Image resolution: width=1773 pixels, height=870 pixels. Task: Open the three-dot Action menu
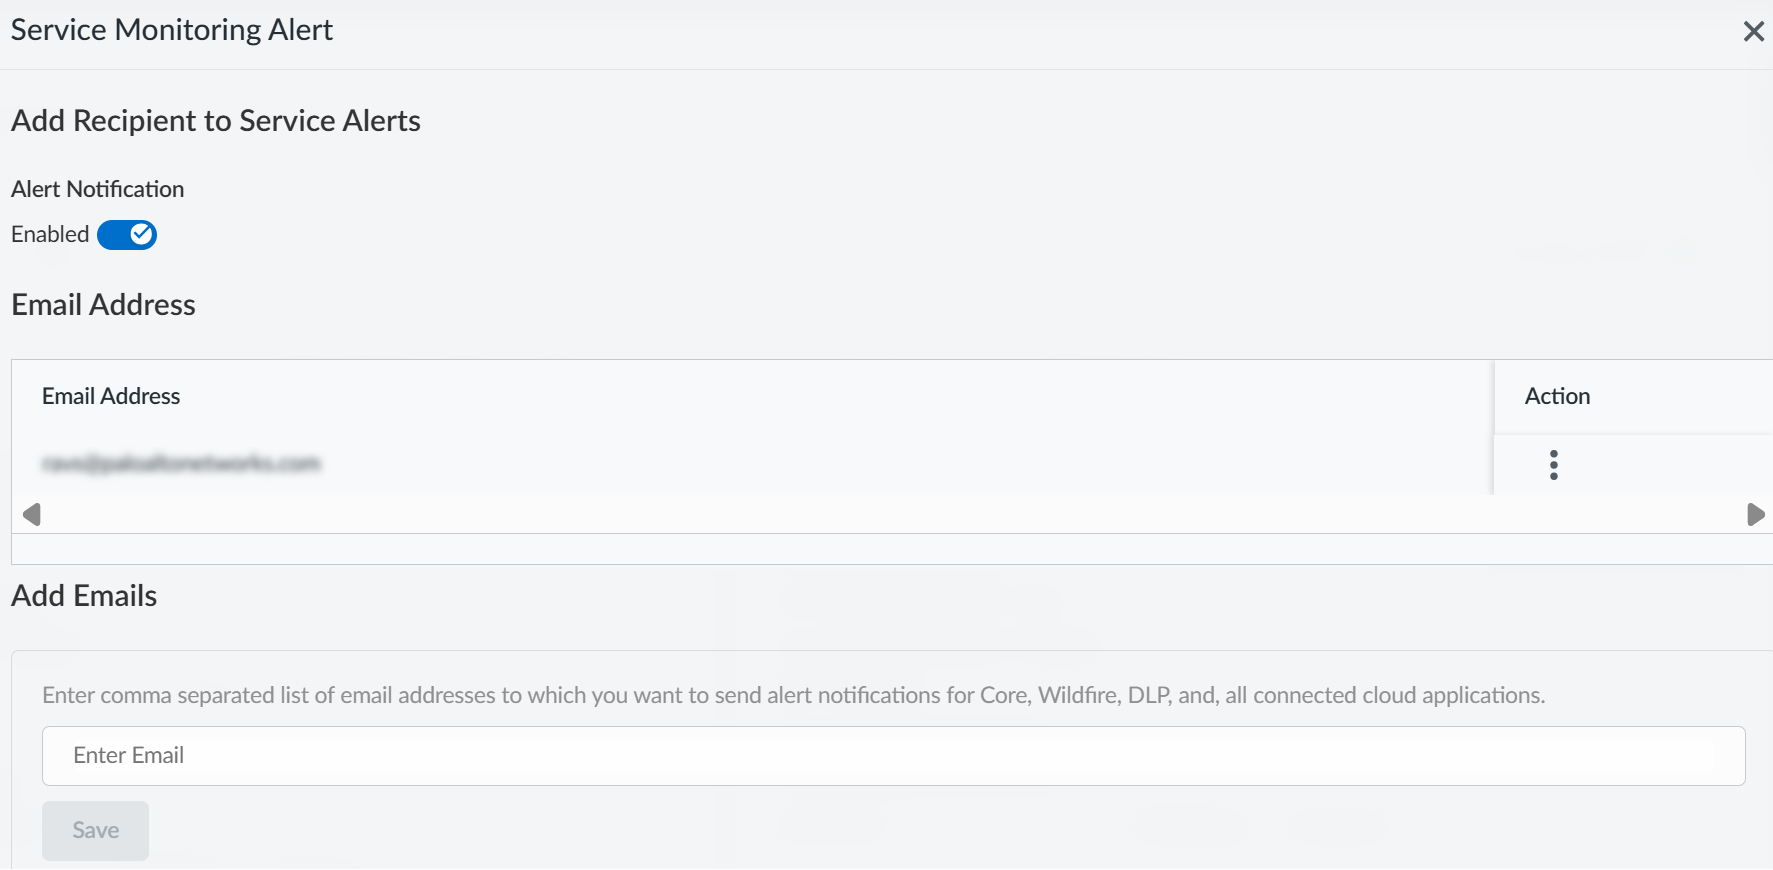pos(1553,465)
